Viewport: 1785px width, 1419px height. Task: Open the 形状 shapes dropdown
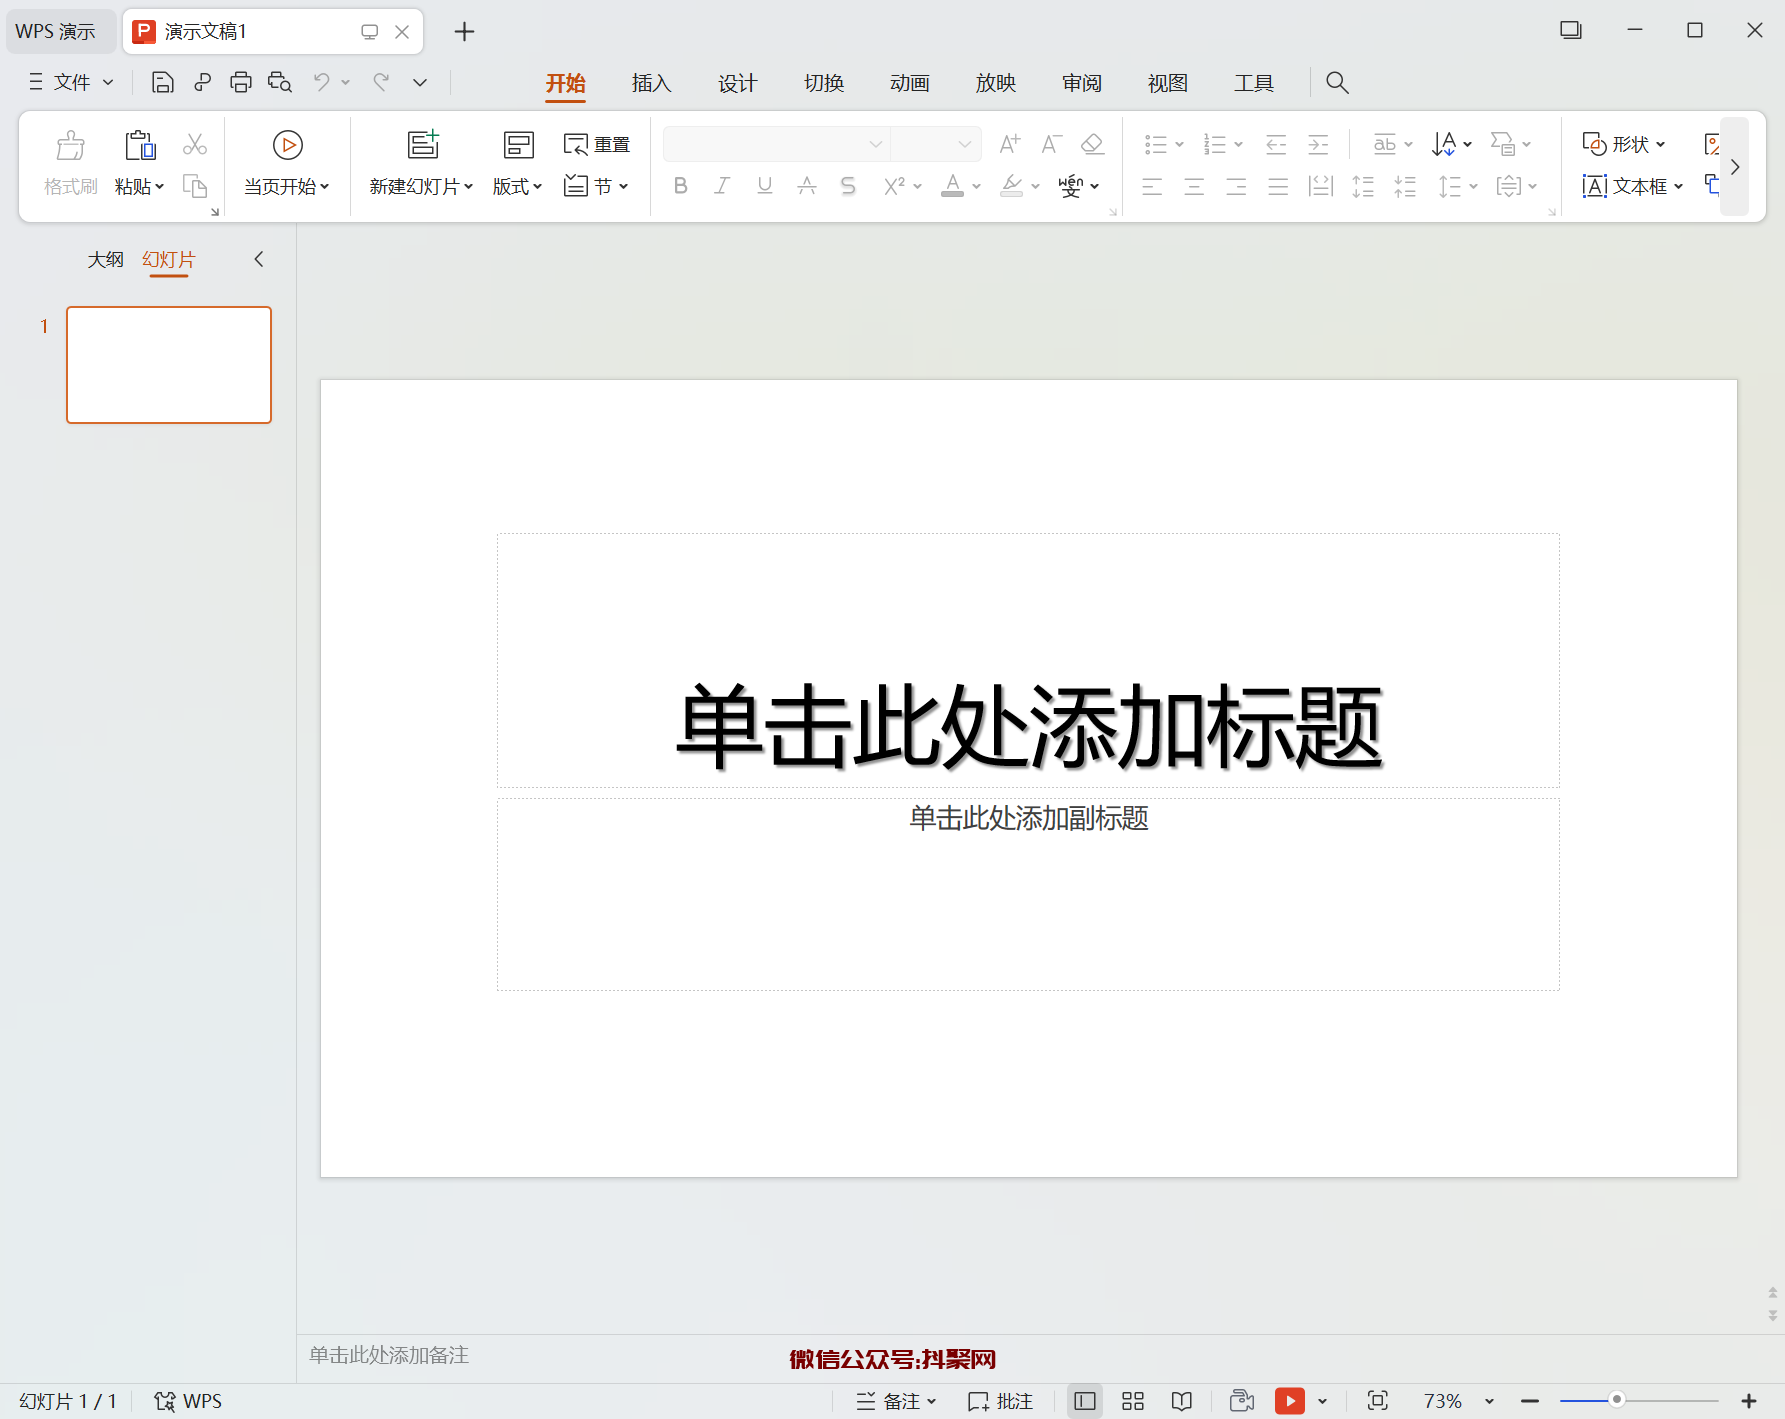pyautogui.click(x=1624, y=144)
